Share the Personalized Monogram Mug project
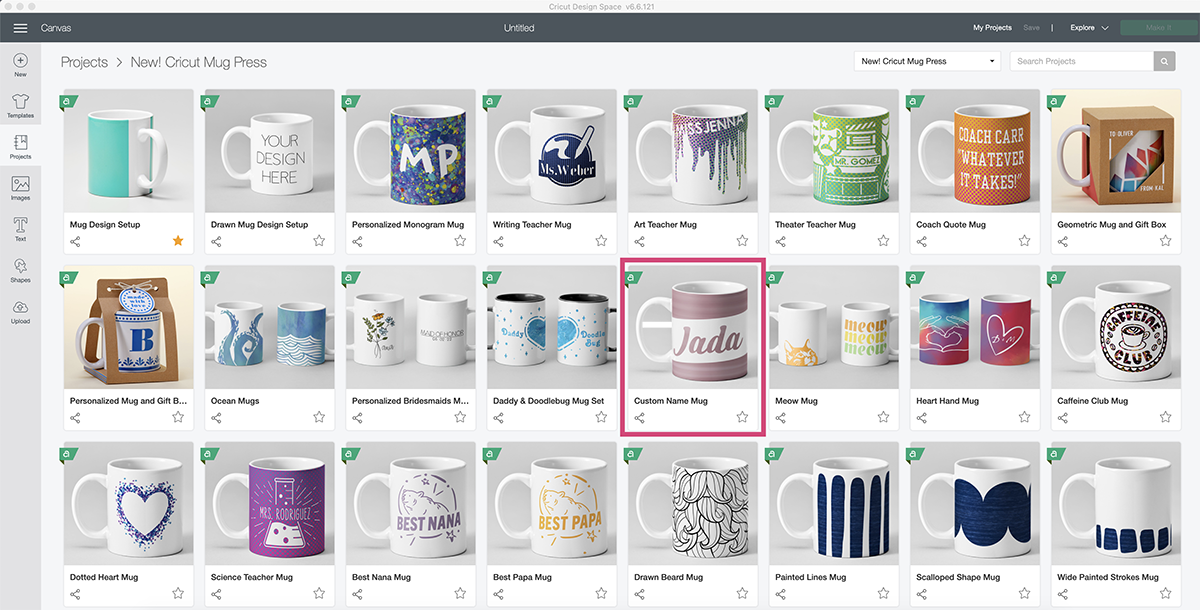This screenshot has height=610, width=1200. click(357, 241)
